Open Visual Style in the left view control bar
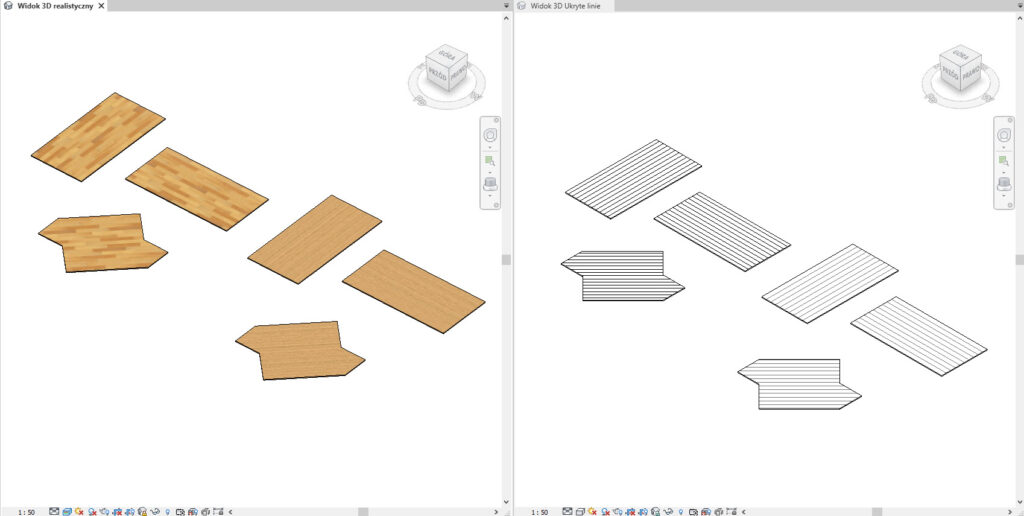This screenshot has width=1024, height=516. click(67, 511)
